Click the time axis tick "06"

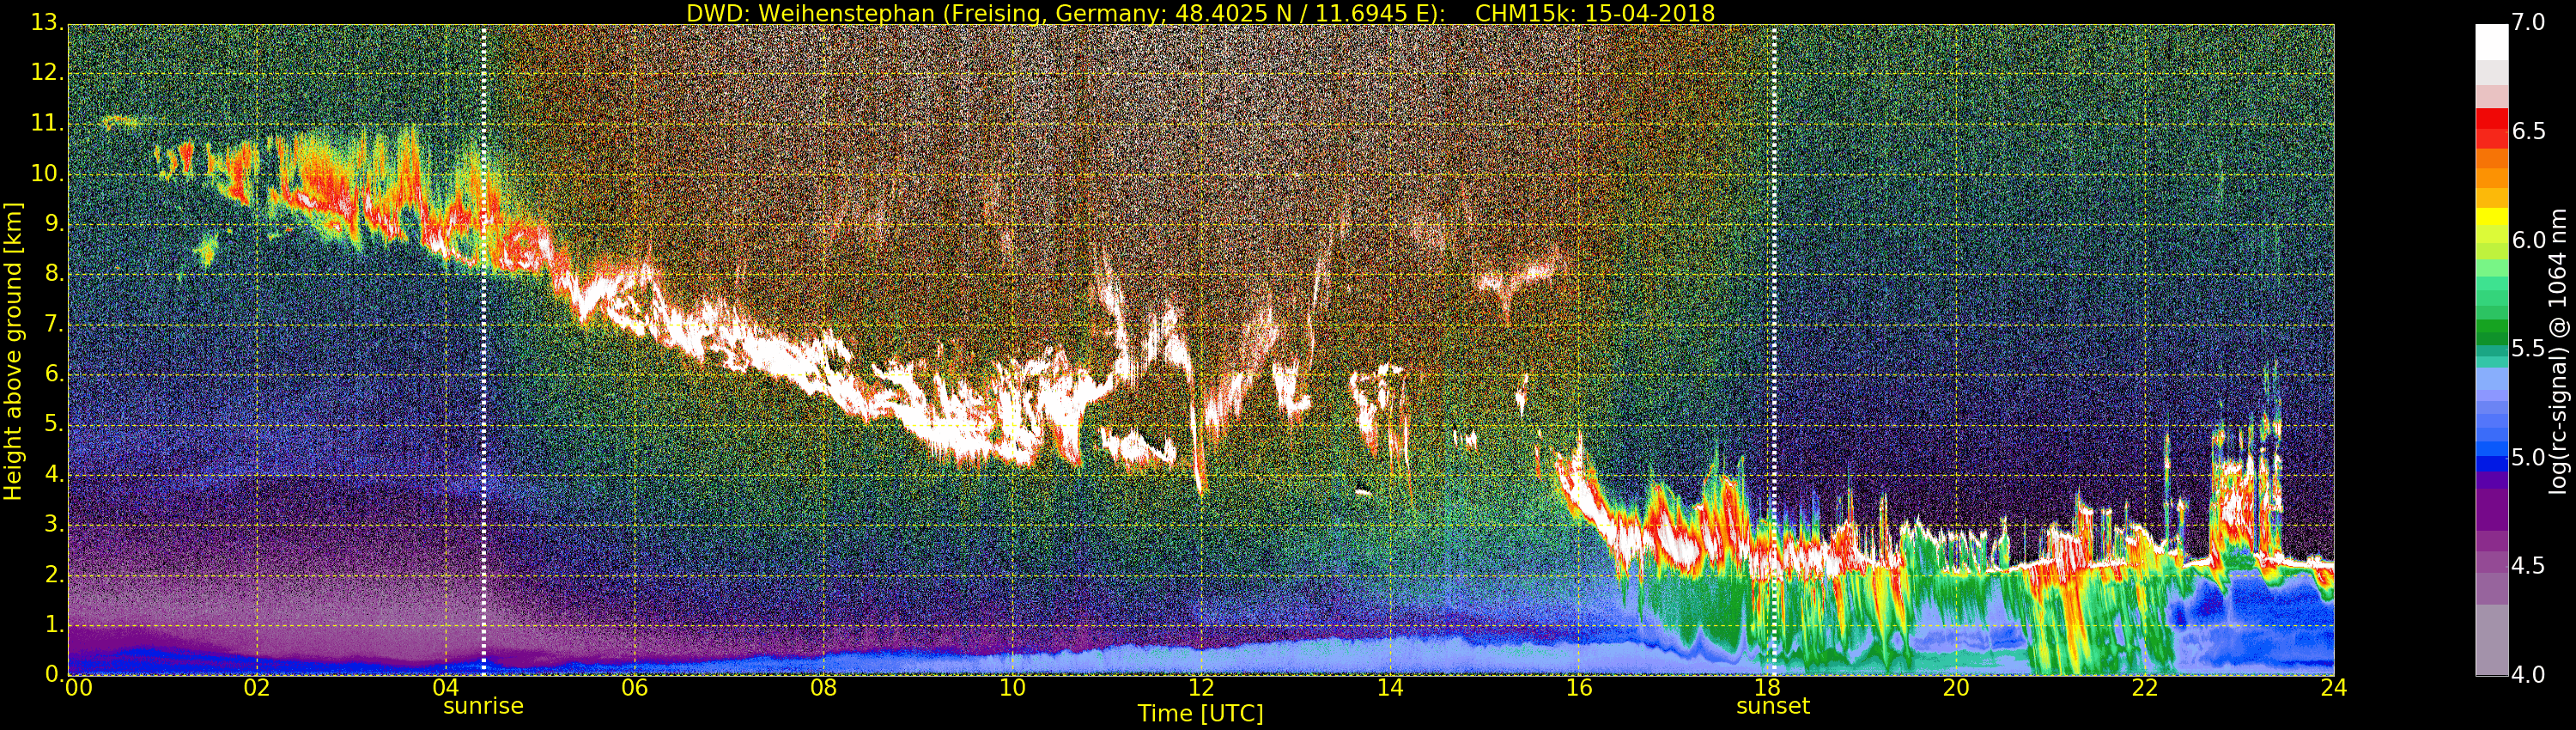[634, 688]
